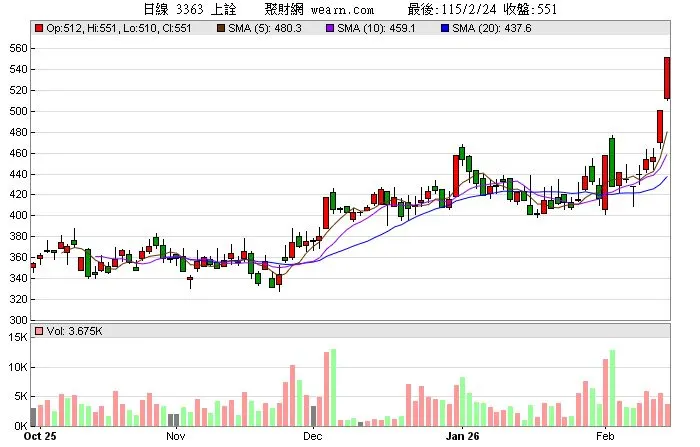Click the 5K volume axis label

coord(21,396)
